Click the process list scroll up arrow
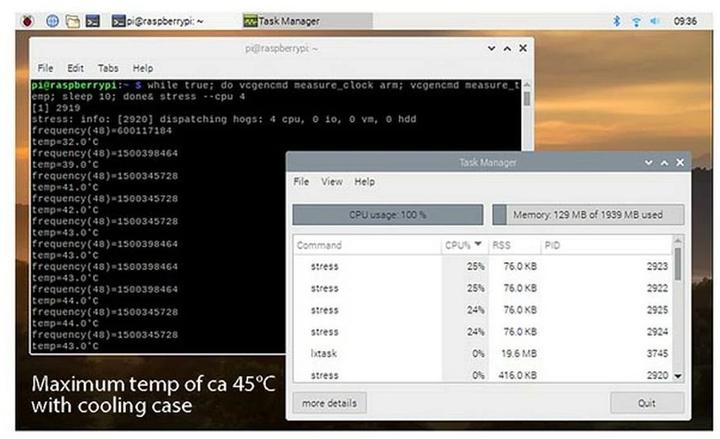 tap(678, 241)
